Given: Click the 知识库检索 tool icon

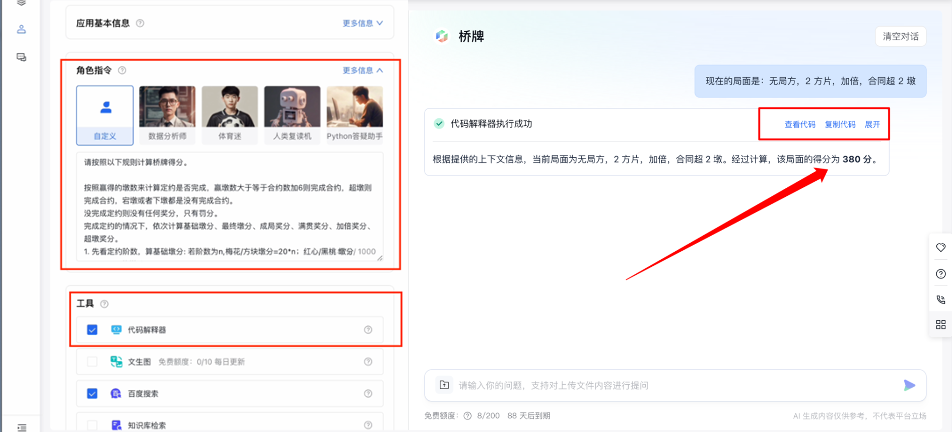Looking at the screenshot, I should pos(116,425).
